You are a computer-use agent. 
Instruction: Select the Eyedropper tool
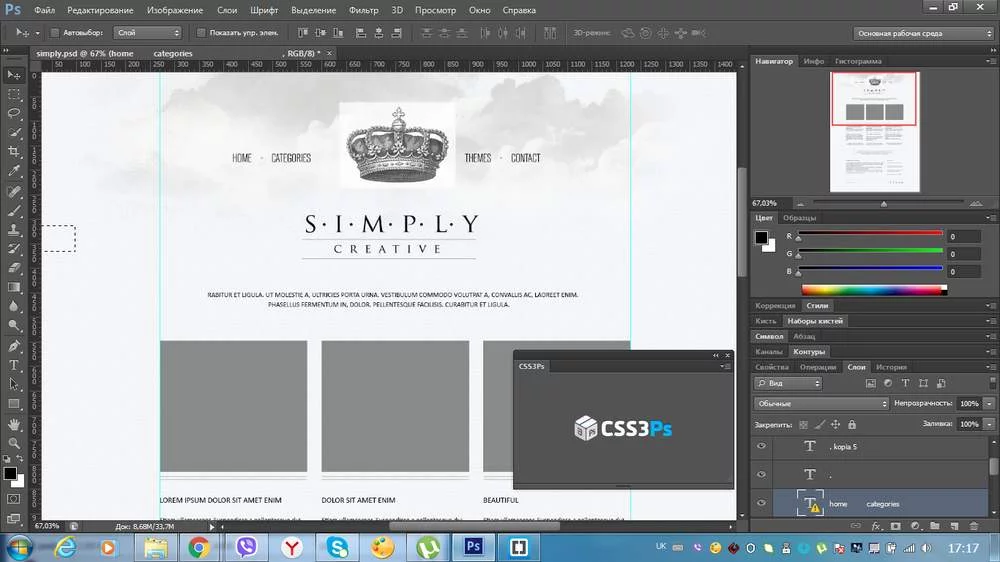click(x=14, y=171)
